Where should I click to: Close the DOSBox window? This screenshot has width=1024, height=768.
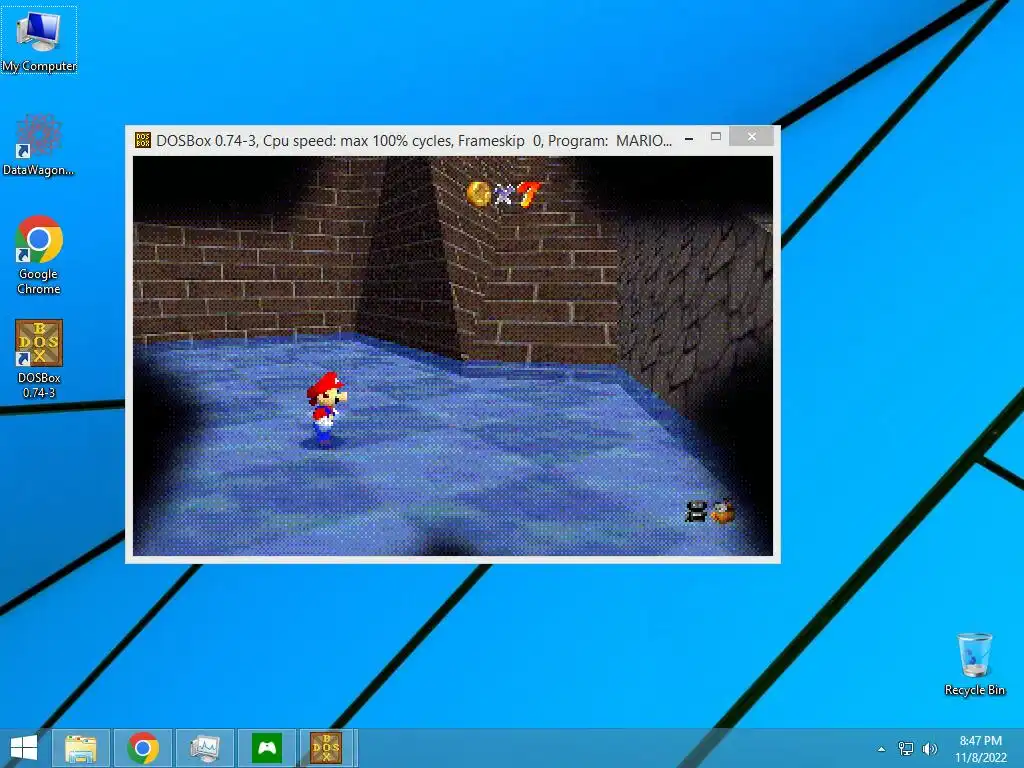click(752, 136)
